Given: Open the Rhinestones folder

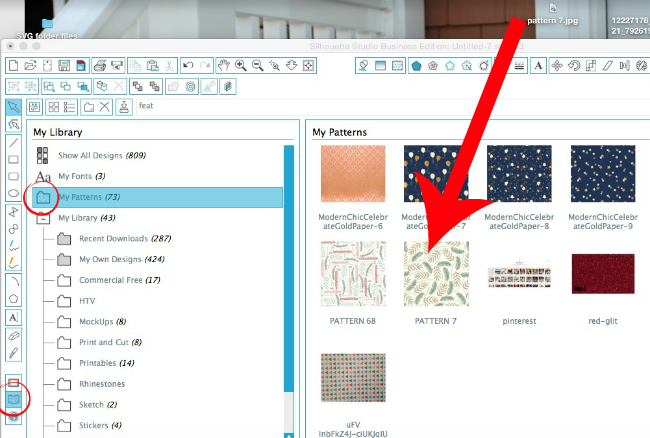Looking at the screenshot, I should [x=102, y=384].
